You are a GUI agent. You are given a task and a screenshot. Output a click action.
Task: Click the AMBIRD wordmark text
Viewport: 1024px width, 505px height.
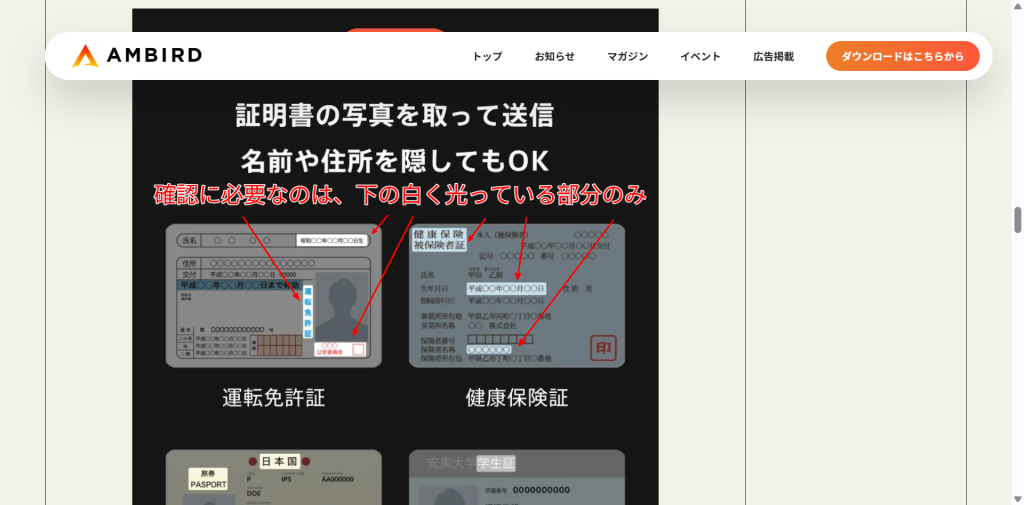pyautogui.click(x=154, y=56)
